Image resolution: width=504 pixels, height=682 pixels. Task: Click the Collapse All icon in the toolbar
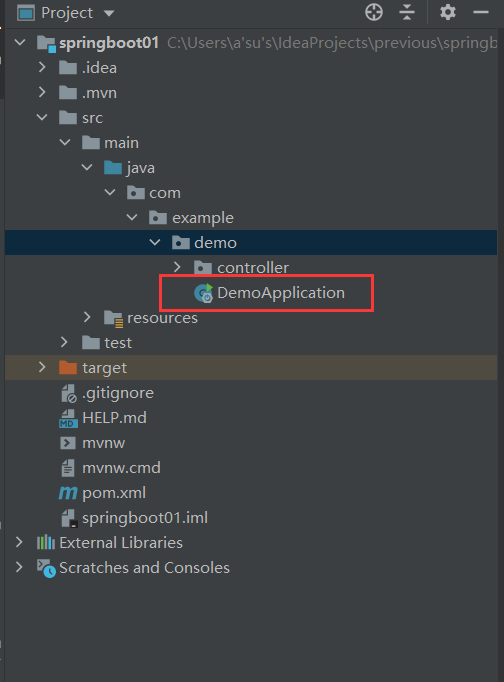click(407, 12)
